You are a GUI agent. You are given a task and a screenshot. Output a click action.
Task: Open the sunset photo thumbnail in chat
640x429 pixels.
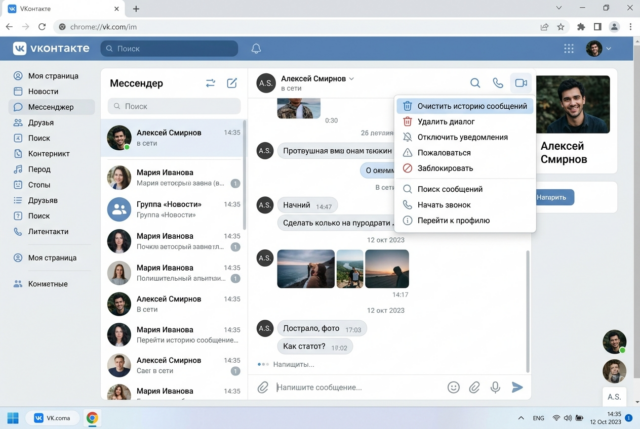coord(387,269)
